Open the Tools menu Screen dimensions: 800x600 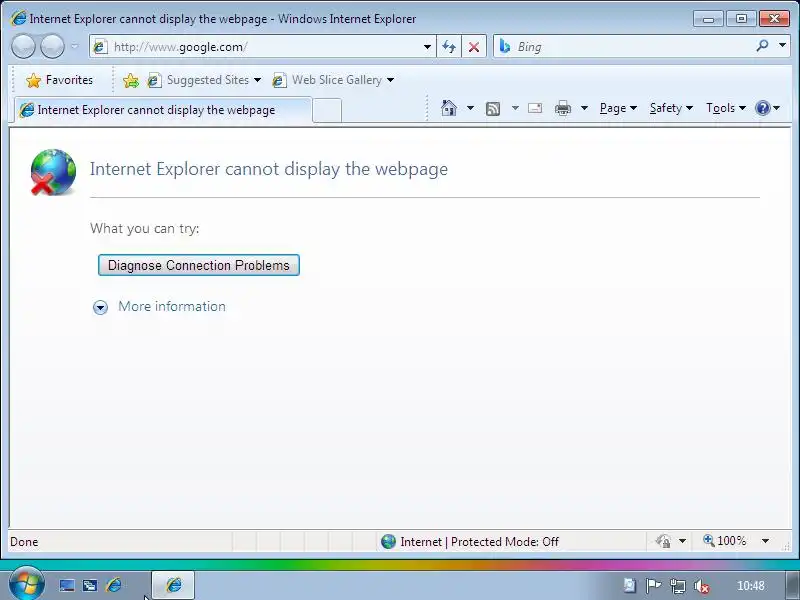(726, 108)
